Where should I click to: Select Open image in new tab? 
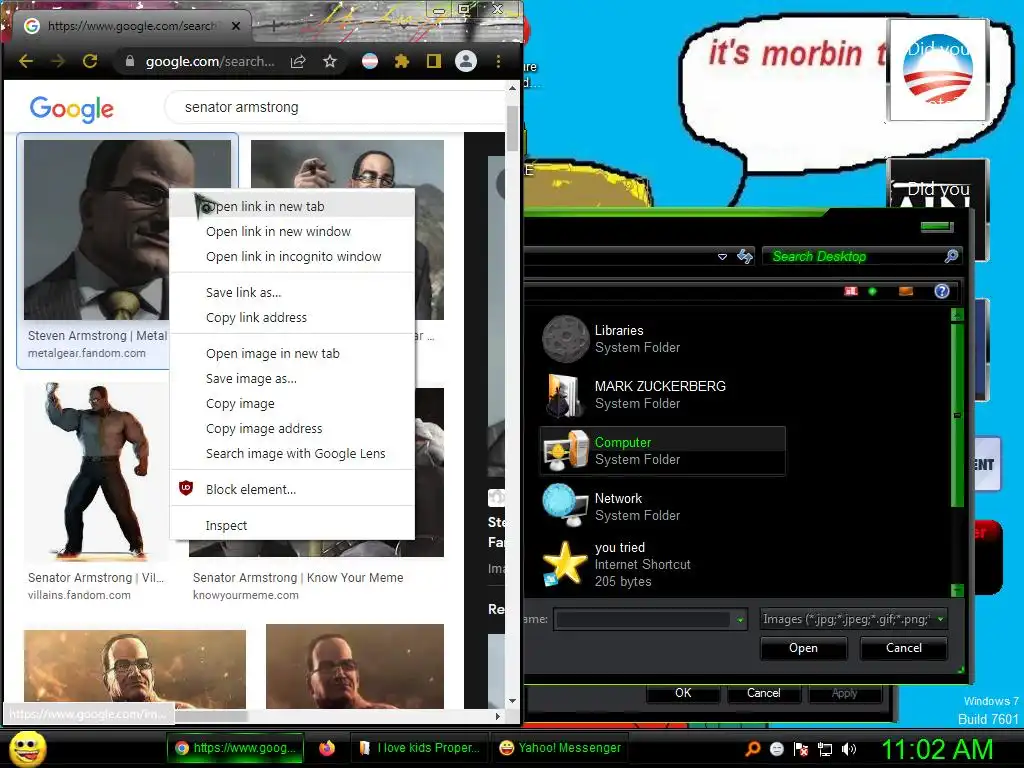pos(292,353)
